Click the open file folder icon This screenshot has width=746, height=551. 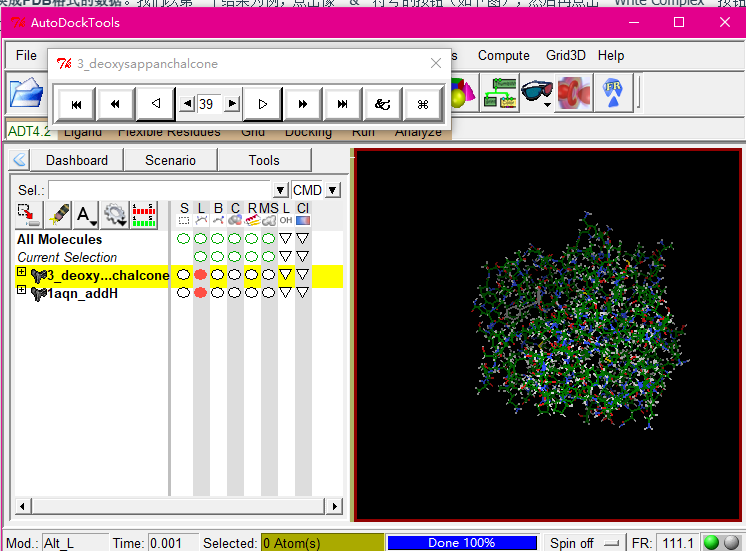pos(24,93)
